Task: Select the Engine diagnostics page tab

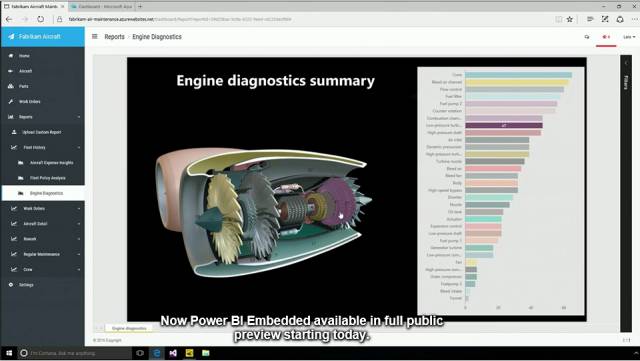Action: tap(129, 328)
